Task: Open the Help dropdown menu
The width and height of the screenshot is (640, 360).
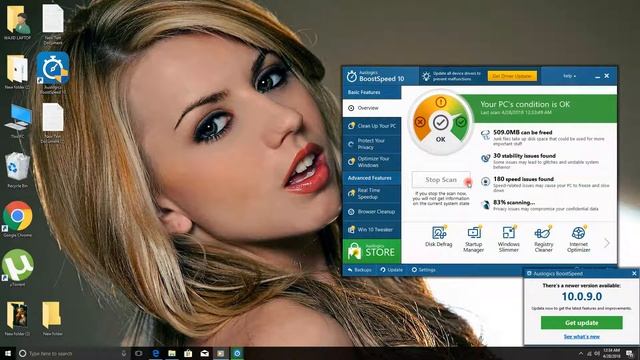Action: (569, 76)
